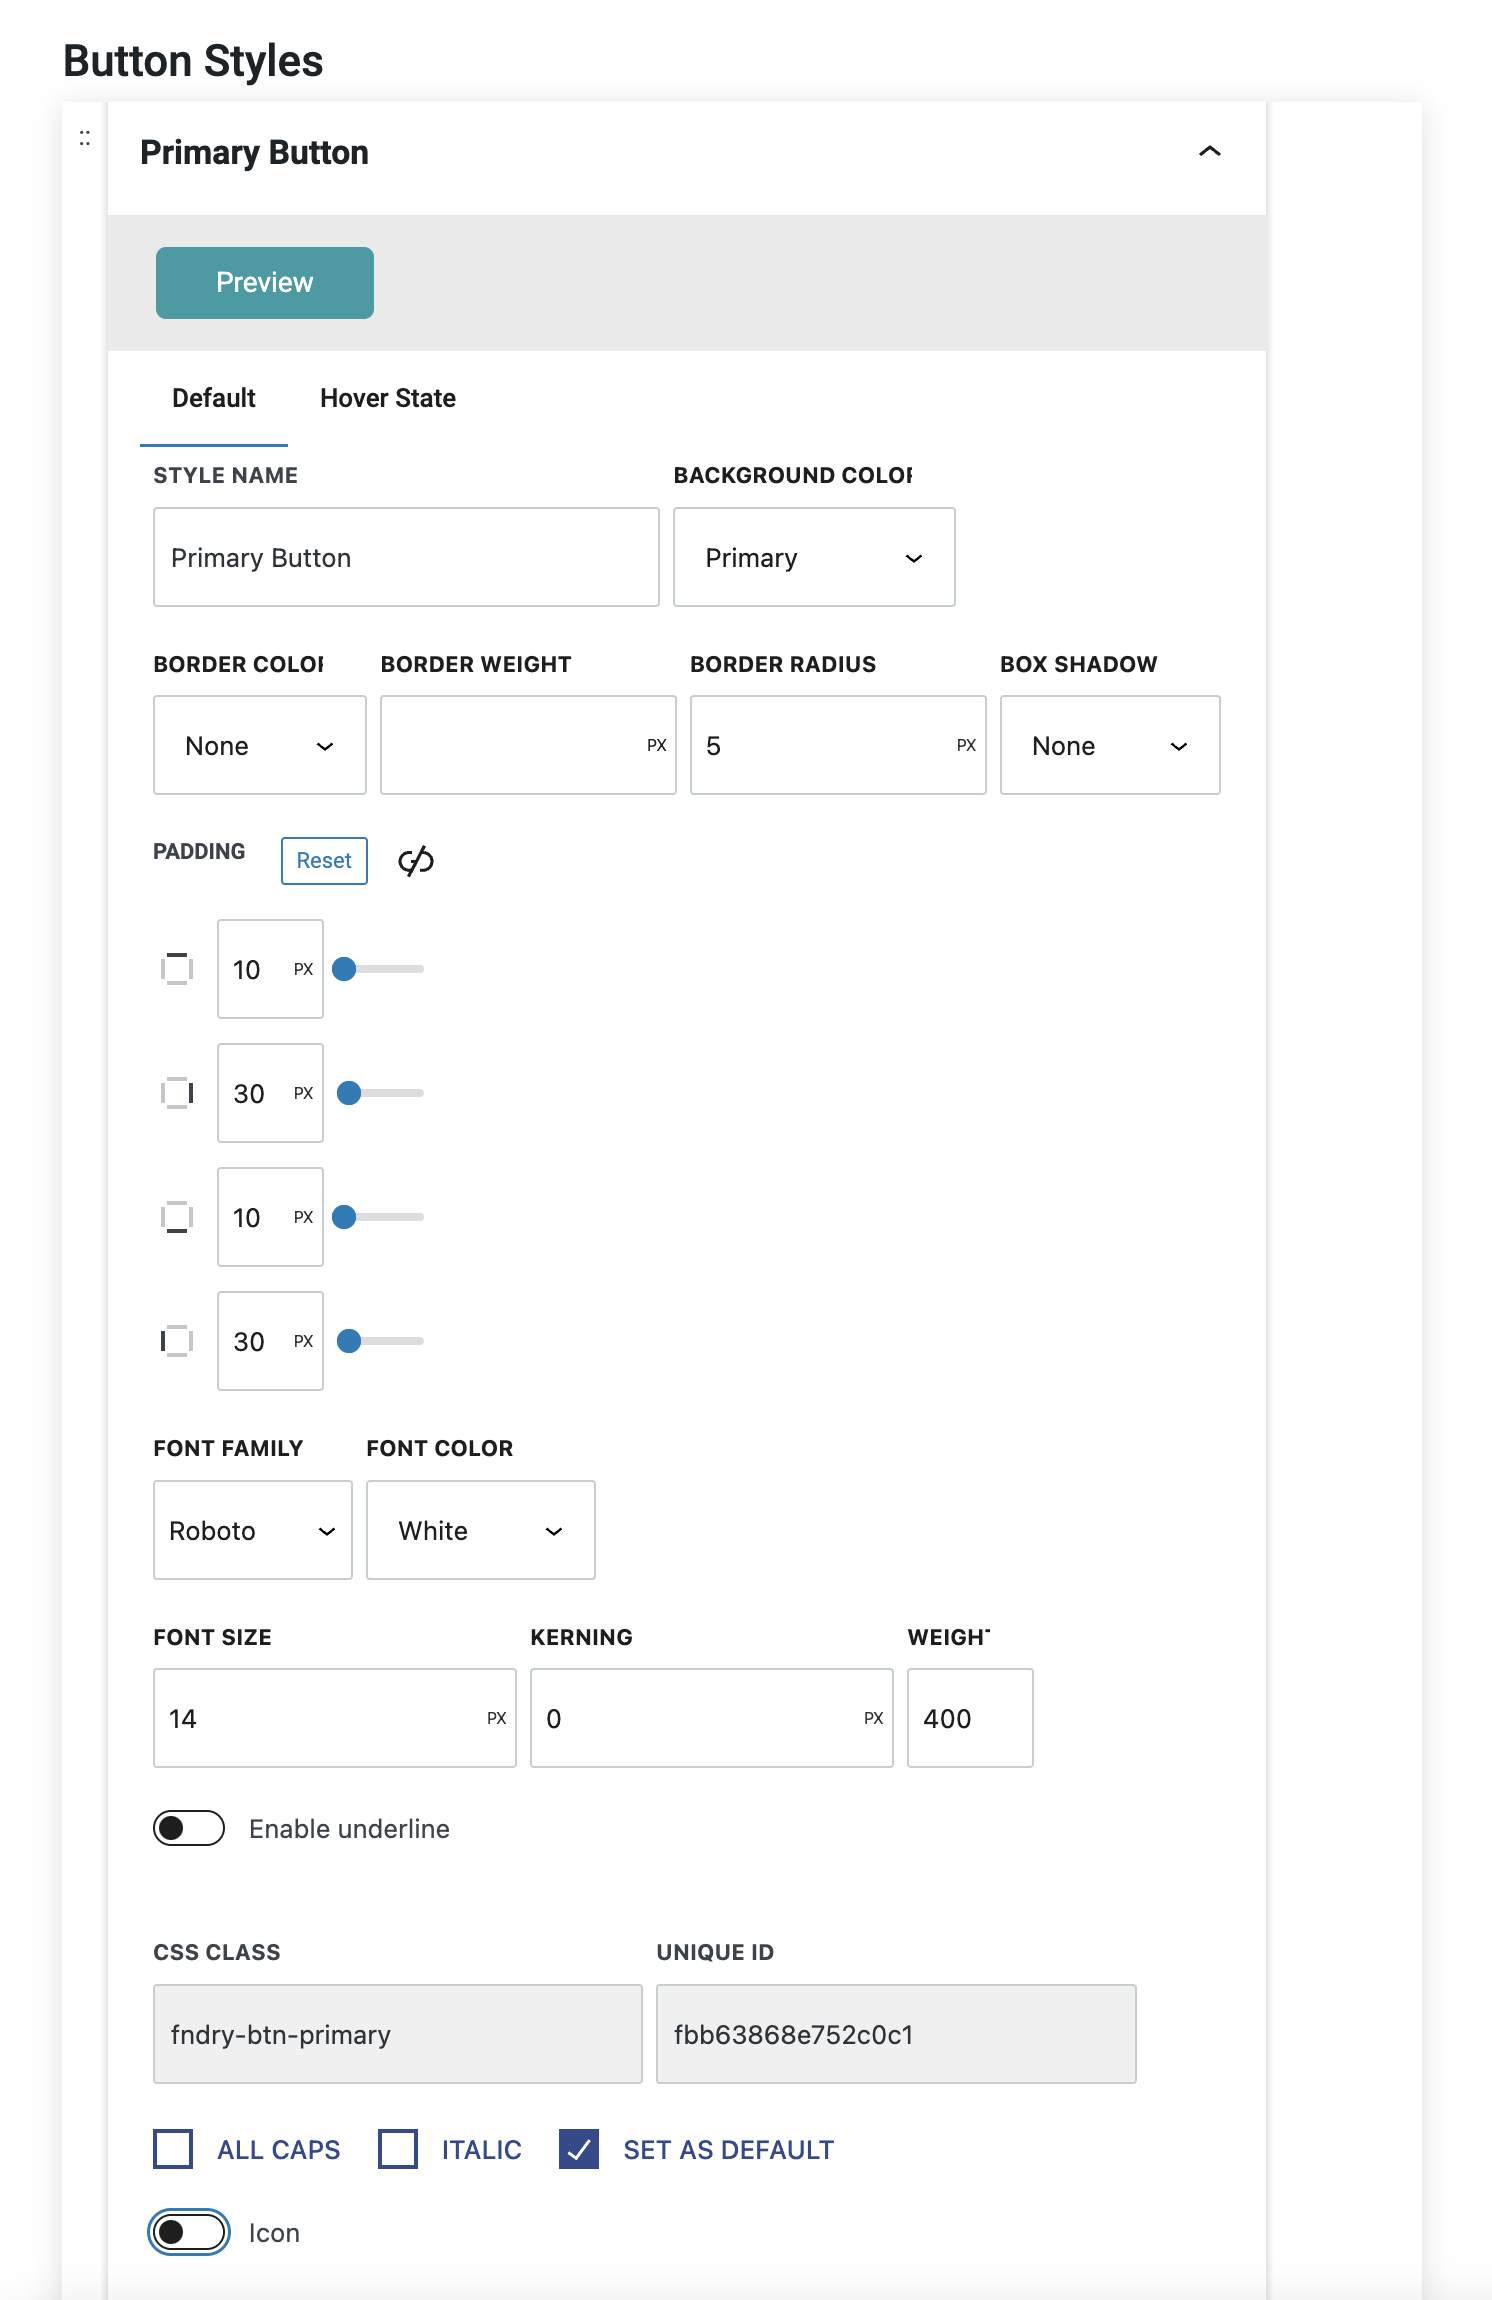Image resolution: width=1492 pixels, height=2300 pixels.
Task: Click the right padding side icon
Action: click(177, 1093)
